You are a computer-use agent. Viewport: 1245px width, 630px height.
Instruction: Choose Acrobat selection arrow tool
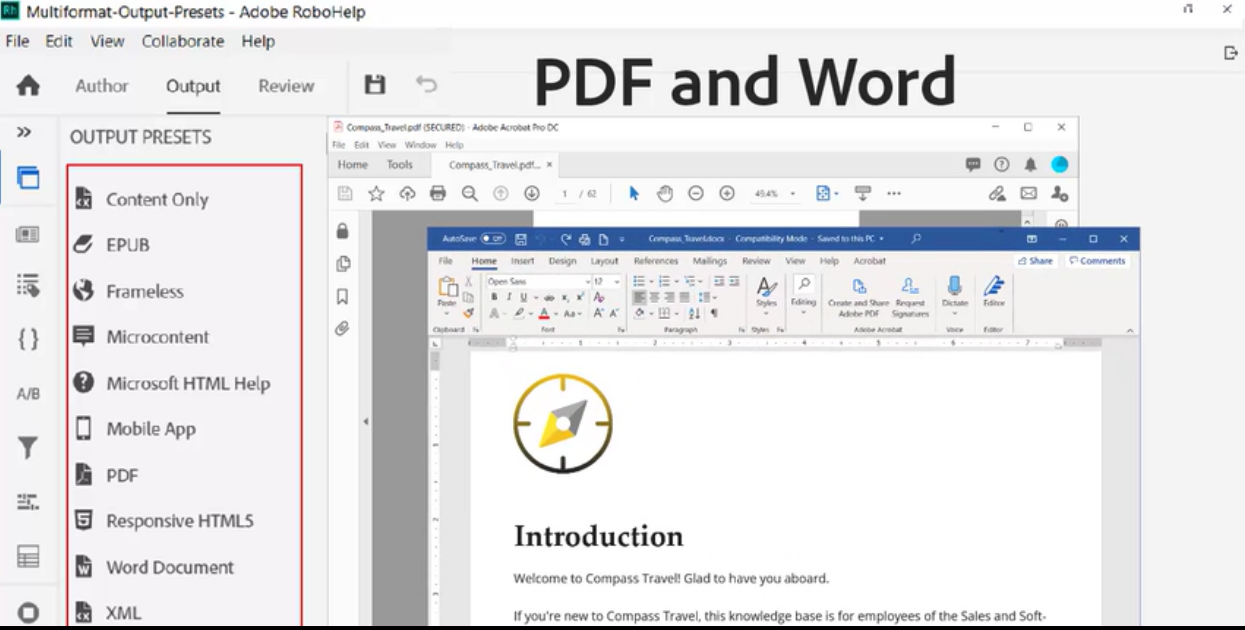click(x=634, y=193)
